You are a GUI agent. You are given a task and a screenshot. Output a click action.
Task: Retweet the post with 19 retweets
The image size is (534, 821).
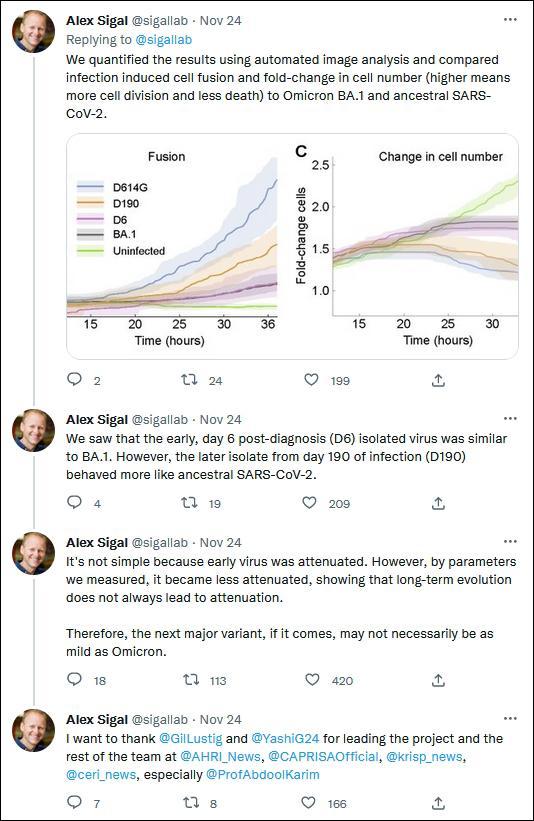click(x=189, y=503)
